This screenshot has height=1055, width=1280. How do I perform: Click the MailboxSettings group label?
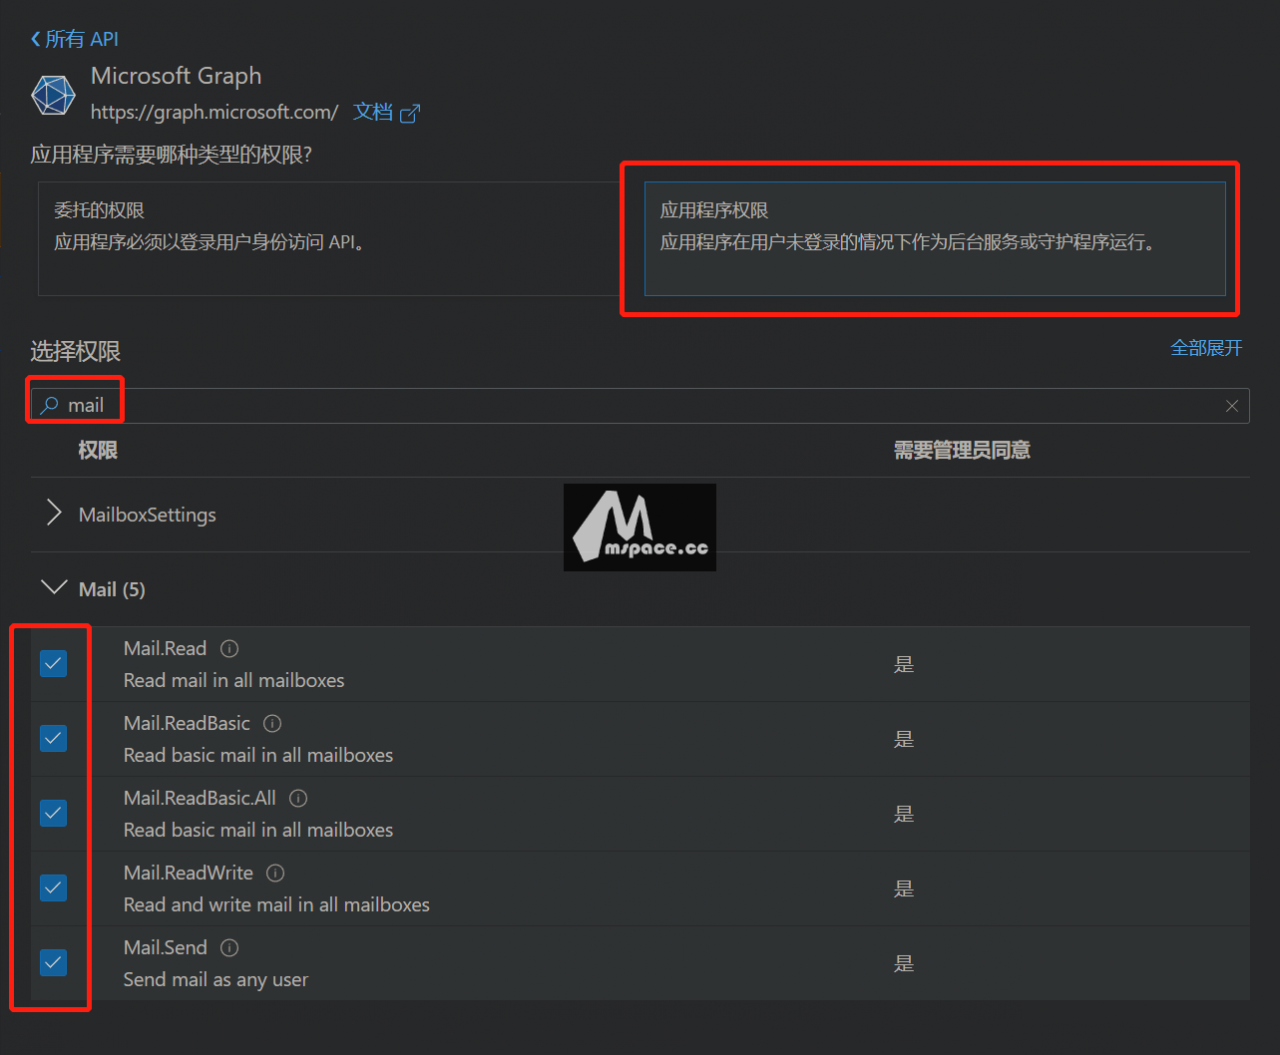click(x=147, y=514)
